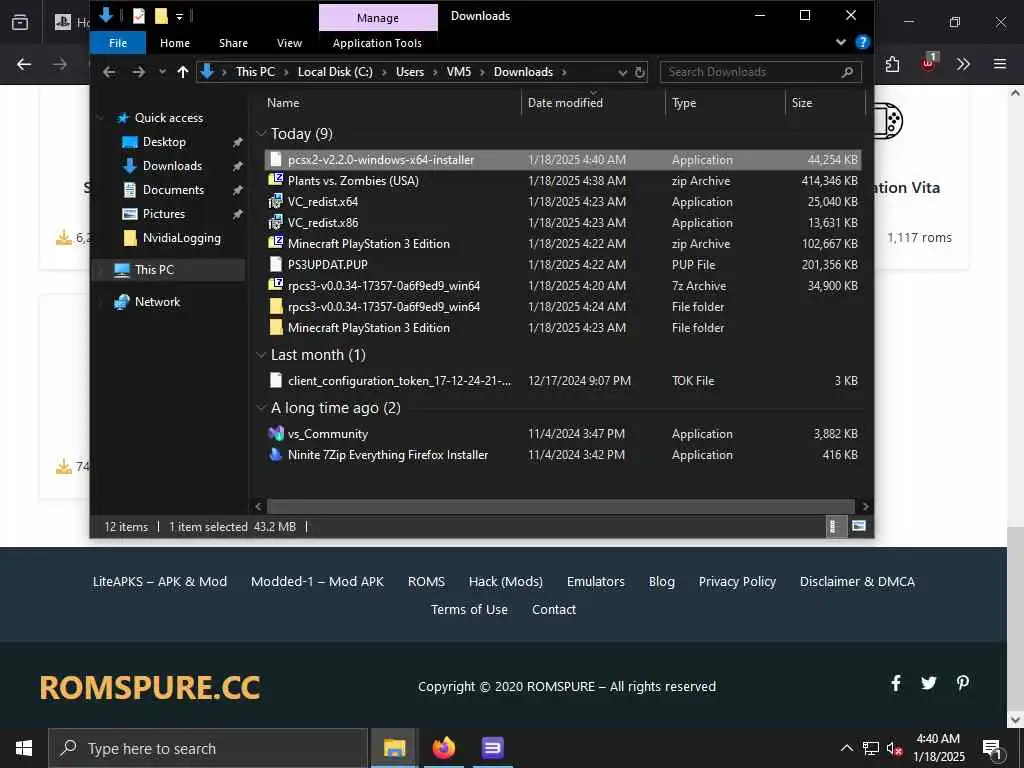Open the browser hamburger menu
The height and width of the screenshot is (768, 1024).
pyautogui.click(x=1000, y=64)
